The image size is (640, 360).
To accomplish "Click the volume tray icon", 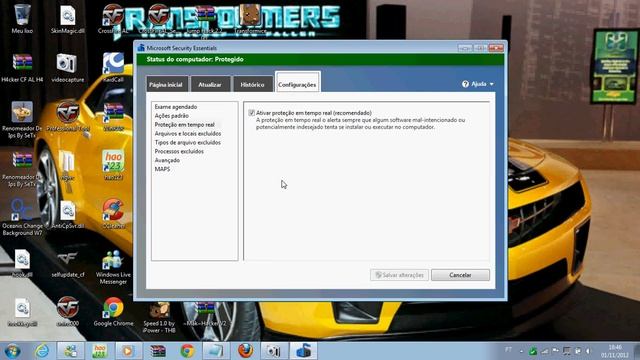I will pos(588,351).
